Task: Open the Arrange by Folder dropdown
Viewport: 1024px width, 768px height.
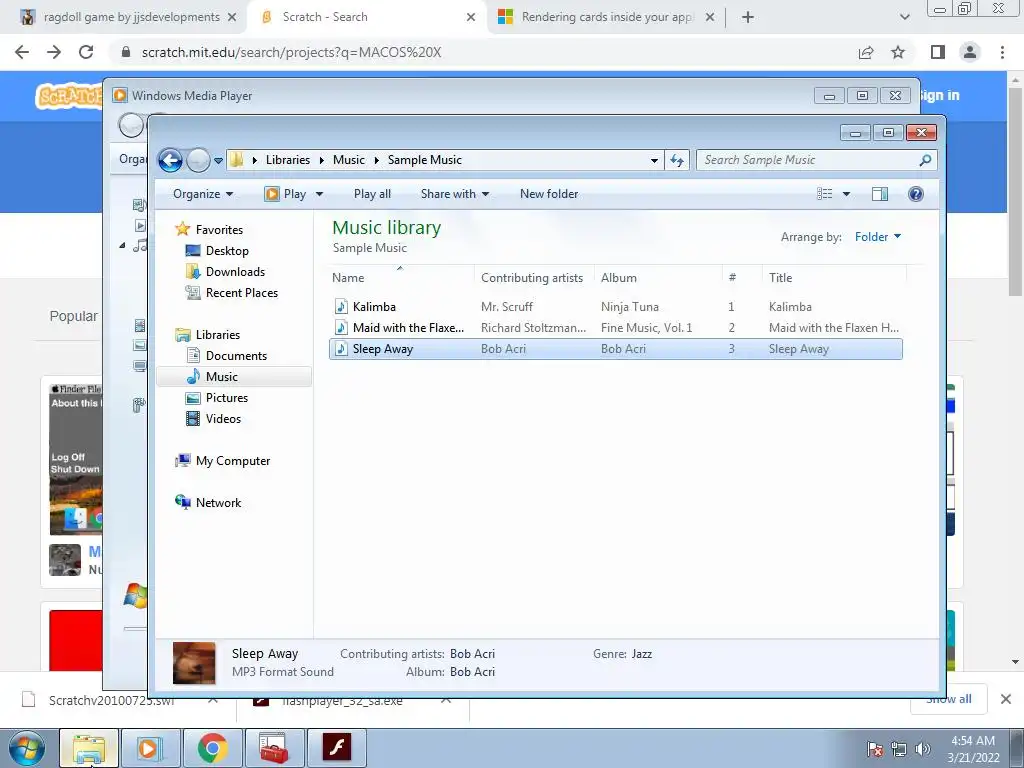Action: click(x=878, y=237)
